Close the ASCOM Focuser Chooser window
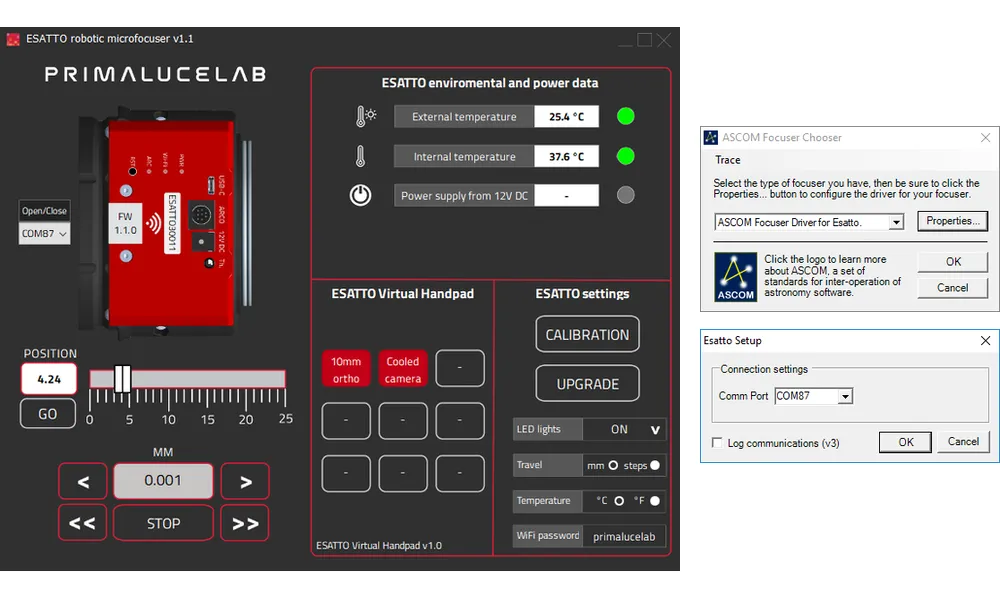1000x600 pixels. pos(985,137)
